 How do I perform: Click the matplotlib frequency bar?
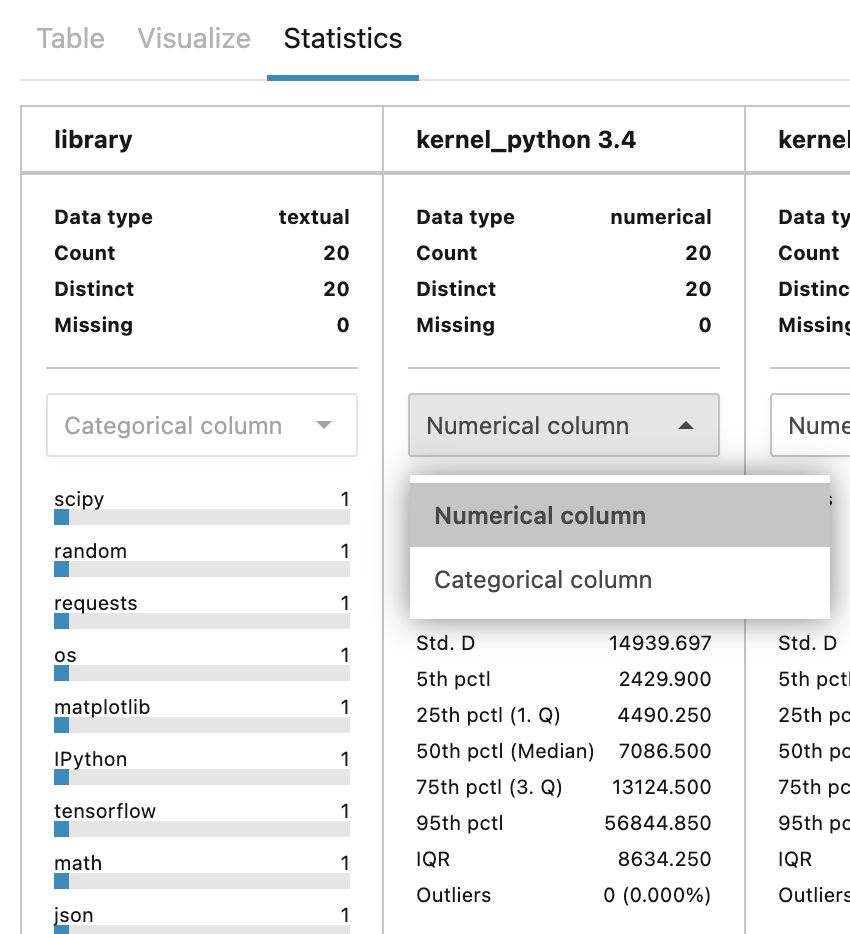coord(201,725)
